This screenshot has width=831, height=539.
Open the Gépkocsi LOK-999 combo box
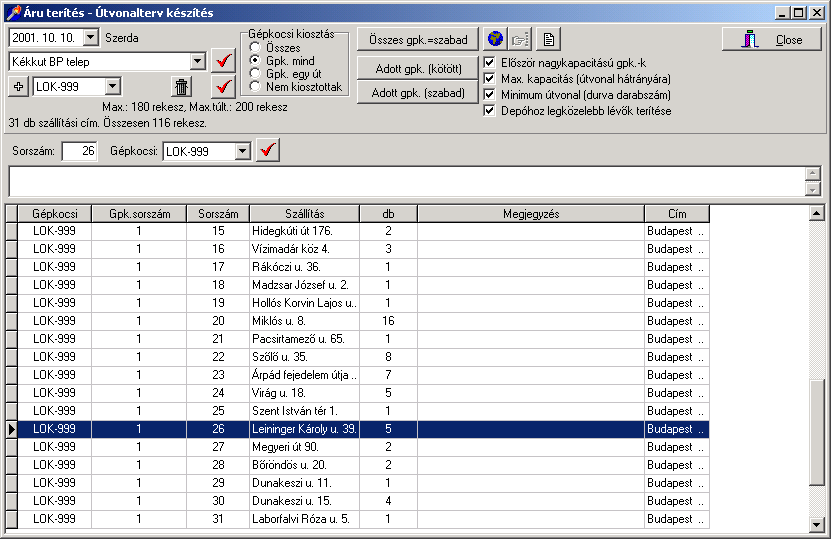pyautogui.click(x=241, y=151)
